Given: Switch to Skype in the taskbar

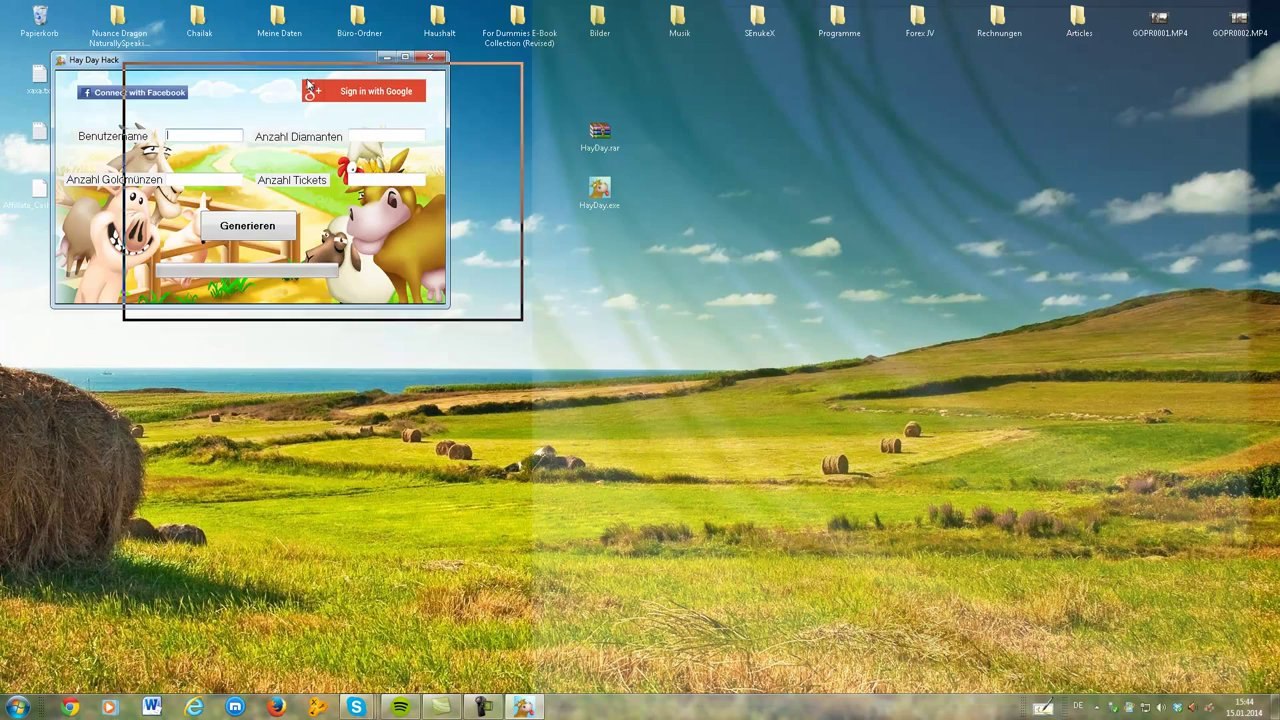Looking at the screenshot, I should [357, 707].
